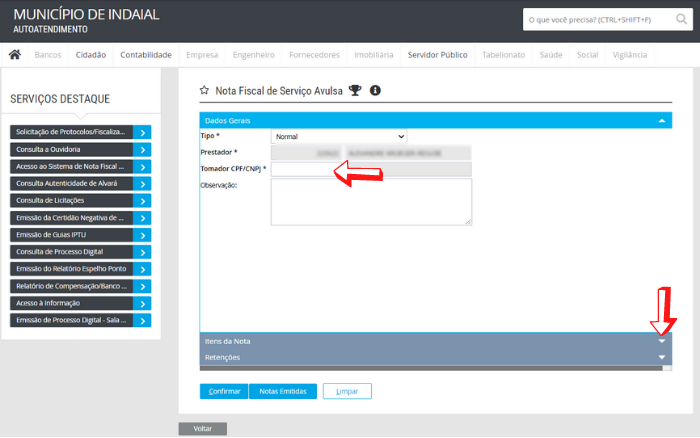700x438 pixels.
Task: Click the home icon in navigation bar
Action: (15, 55)
